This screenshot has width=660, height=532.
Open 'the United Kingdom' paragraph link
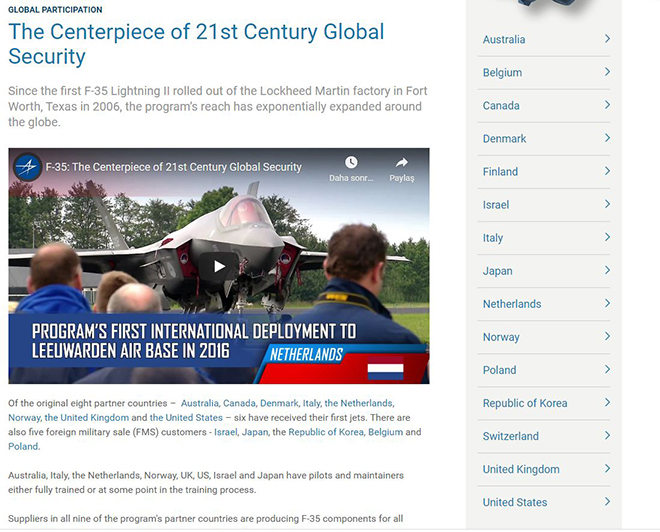point(87,418)
